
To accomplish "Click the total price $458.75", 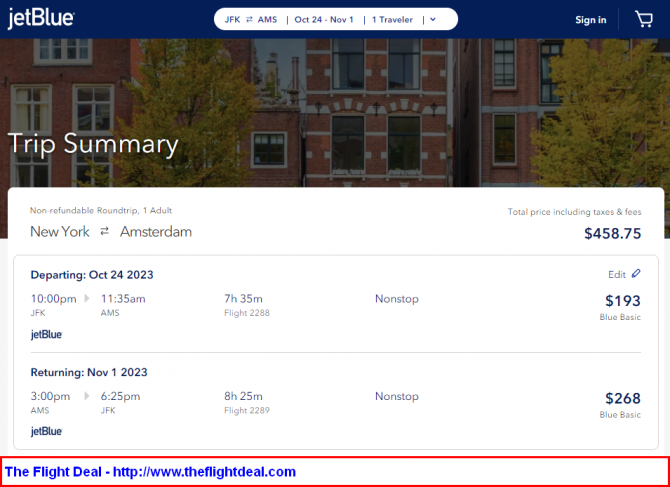I will tap(613, 233).
